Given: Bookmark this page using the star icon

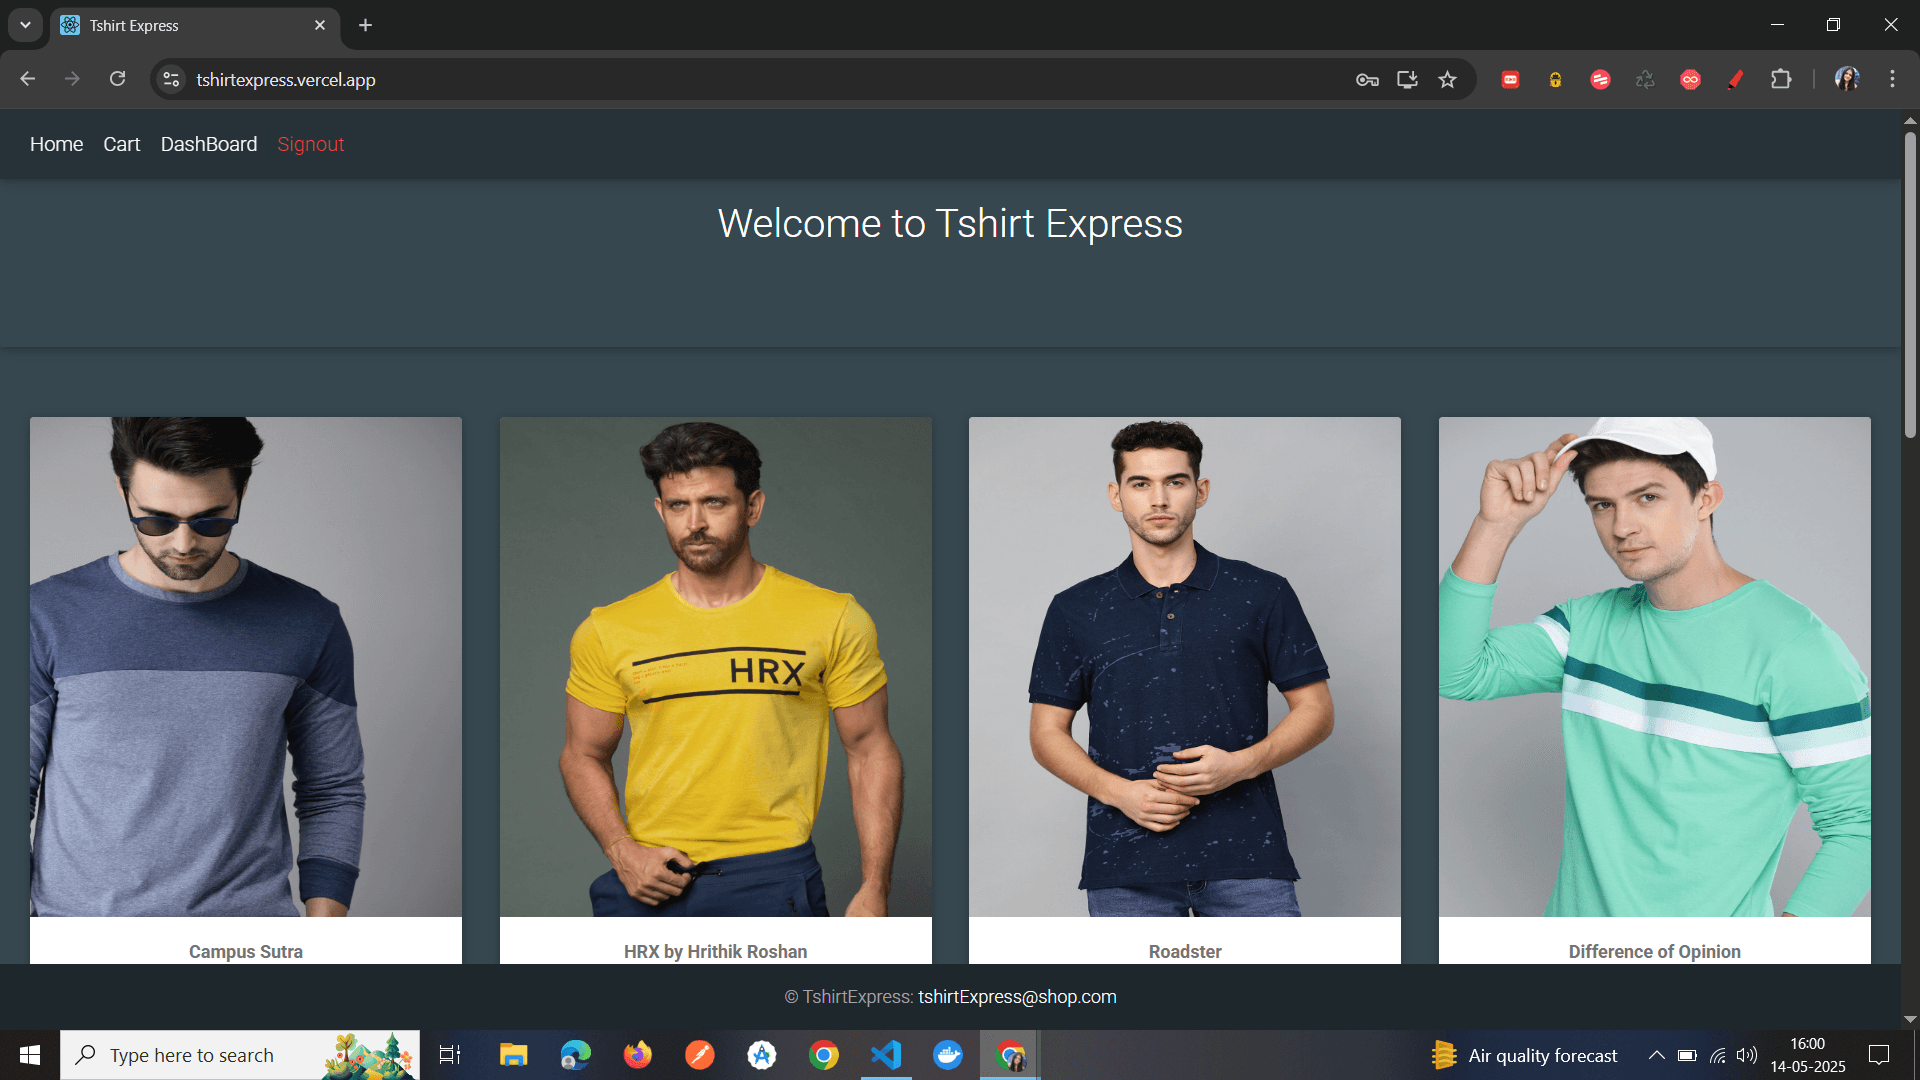Looking at the screenshot, I should tap(1447, 79).
